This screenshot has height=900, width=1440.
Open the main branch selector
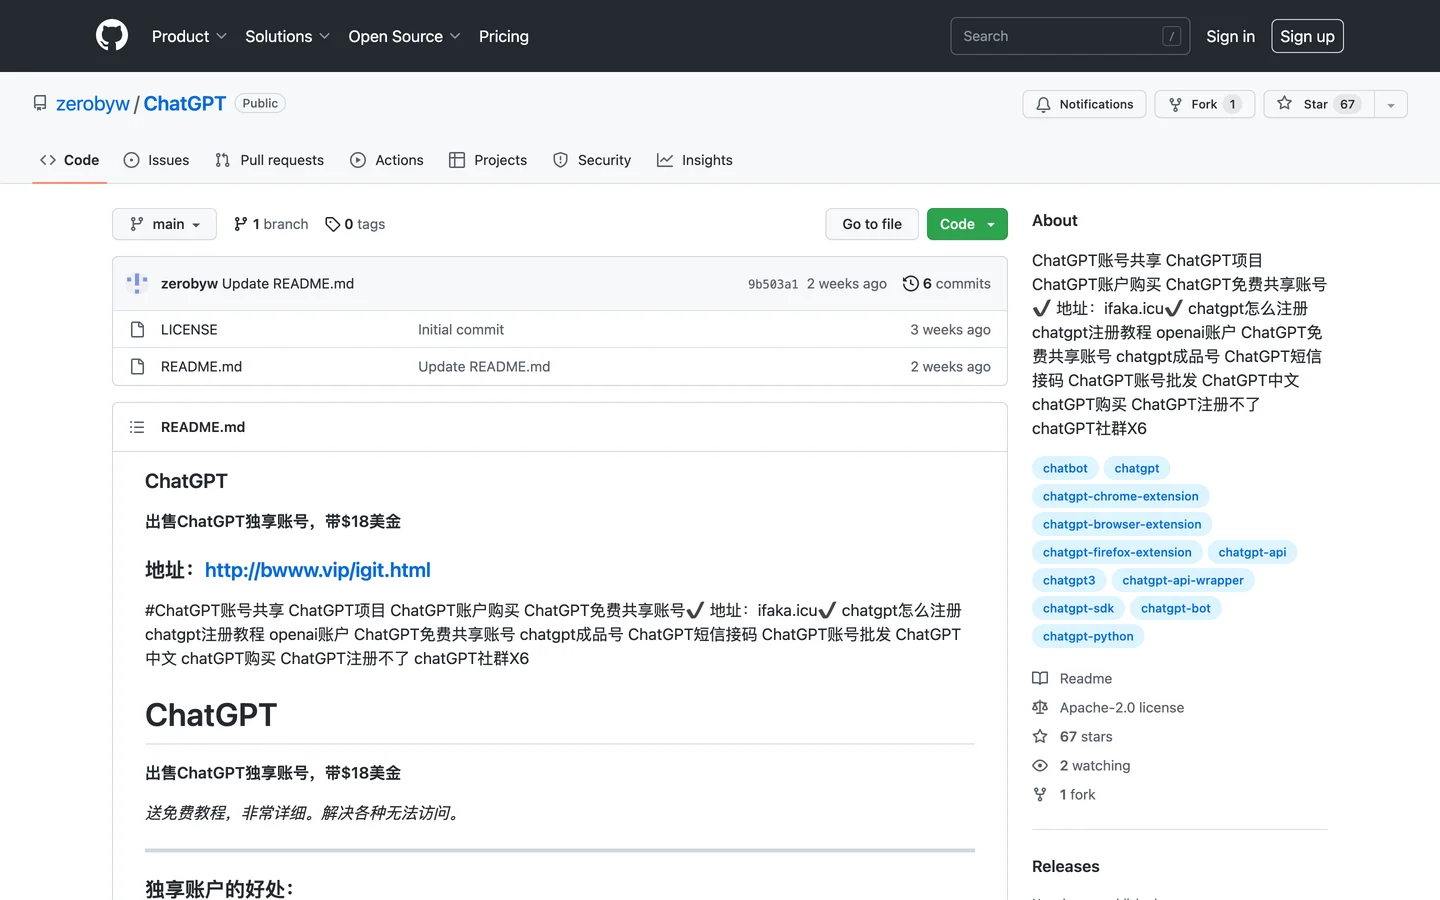[164, 224]
